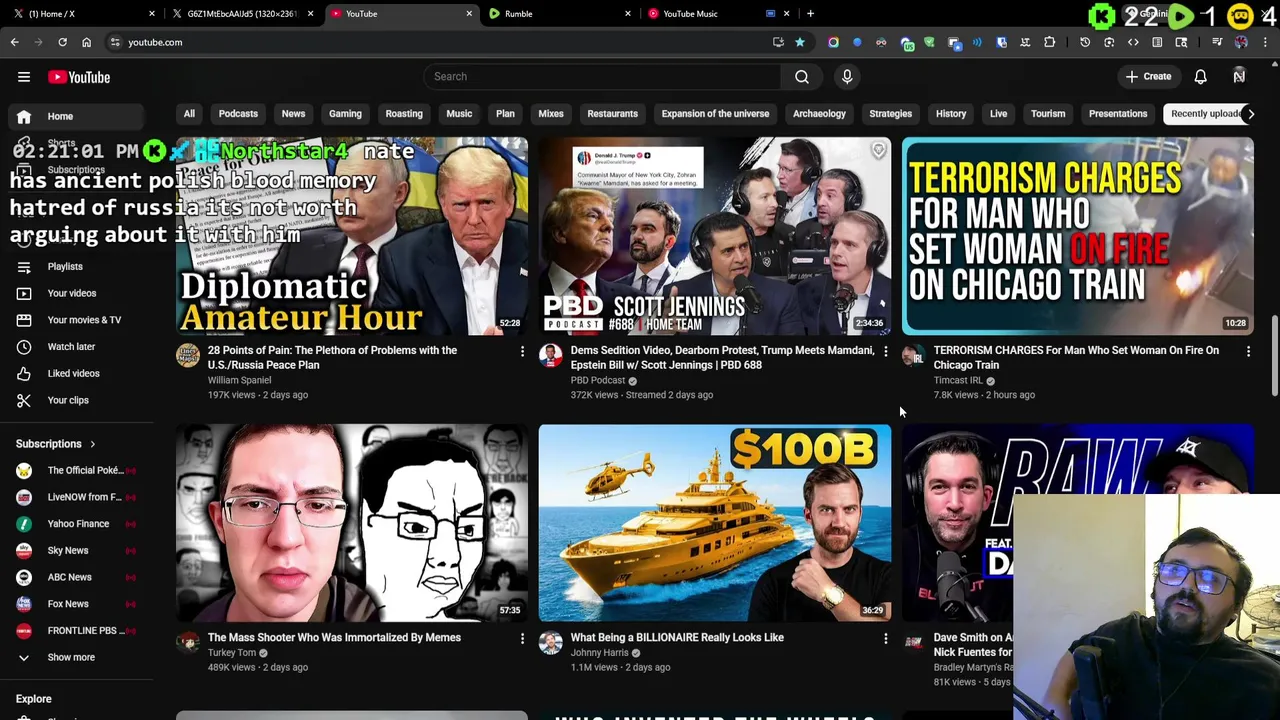Viewport: 1280px width, 720px height.
Task: Open Watch later list
Action: (77, 346)
